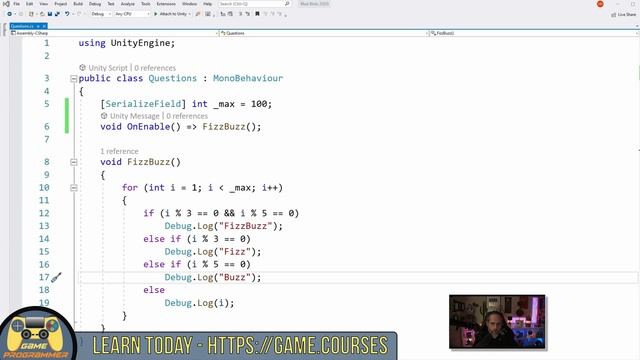Open the Any CPU platform dropdown
The height and width of the screenshot is (360, 640).
click(132, 14)
